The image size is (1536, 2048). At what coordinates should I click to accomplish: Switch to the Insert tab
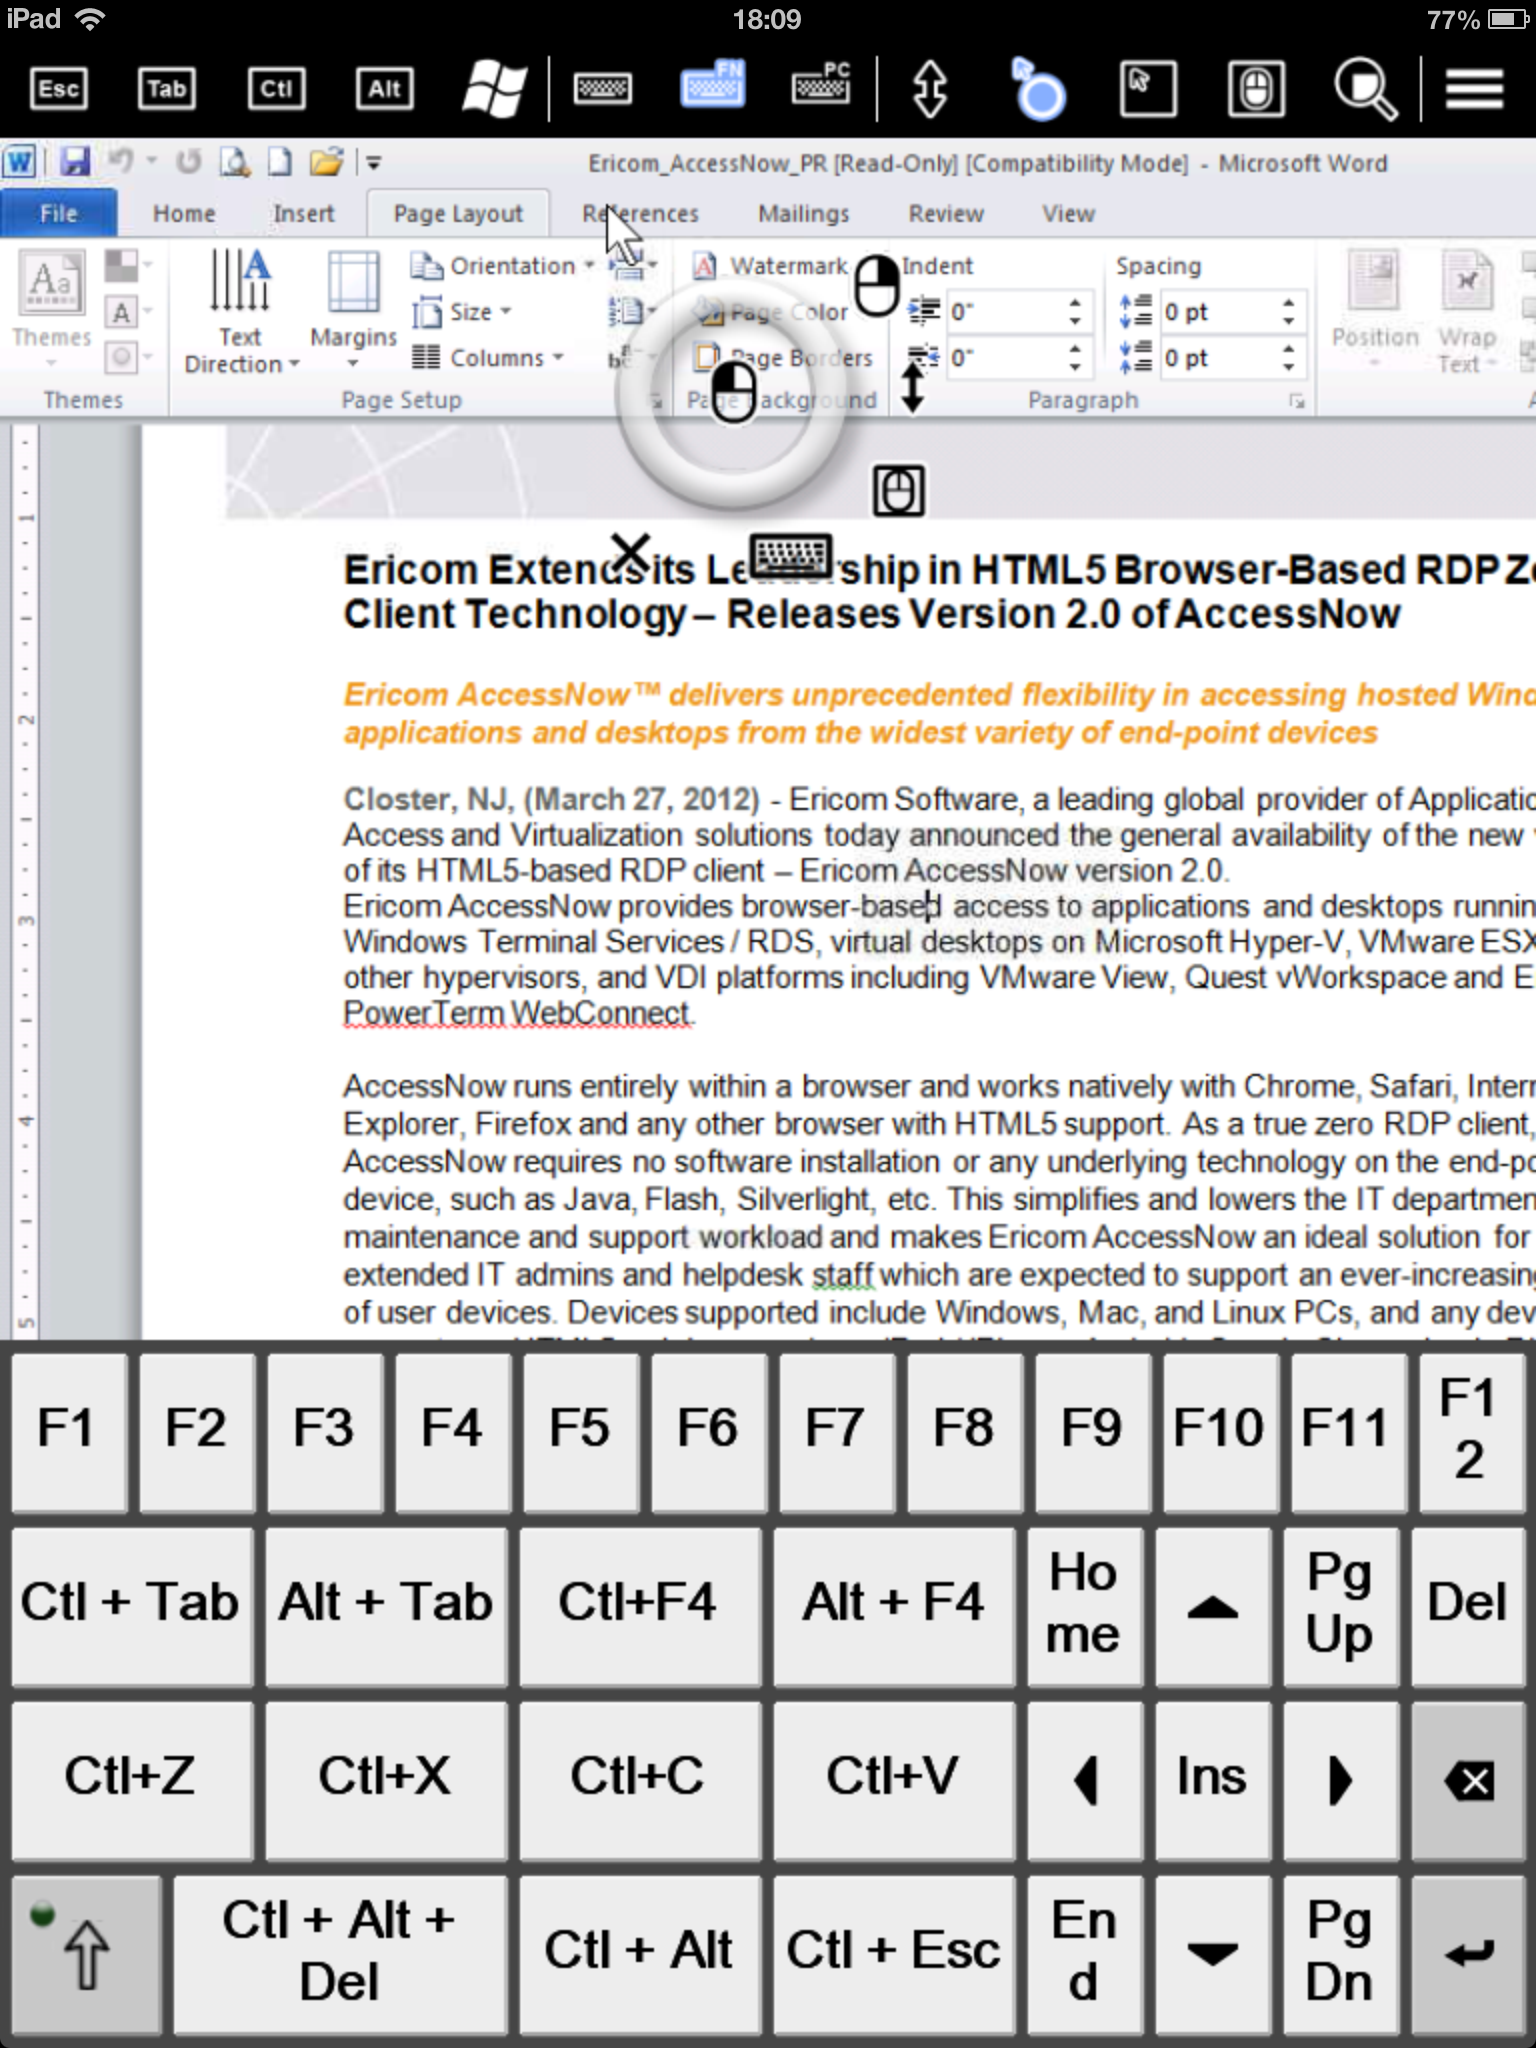click(x=303, y=214)
